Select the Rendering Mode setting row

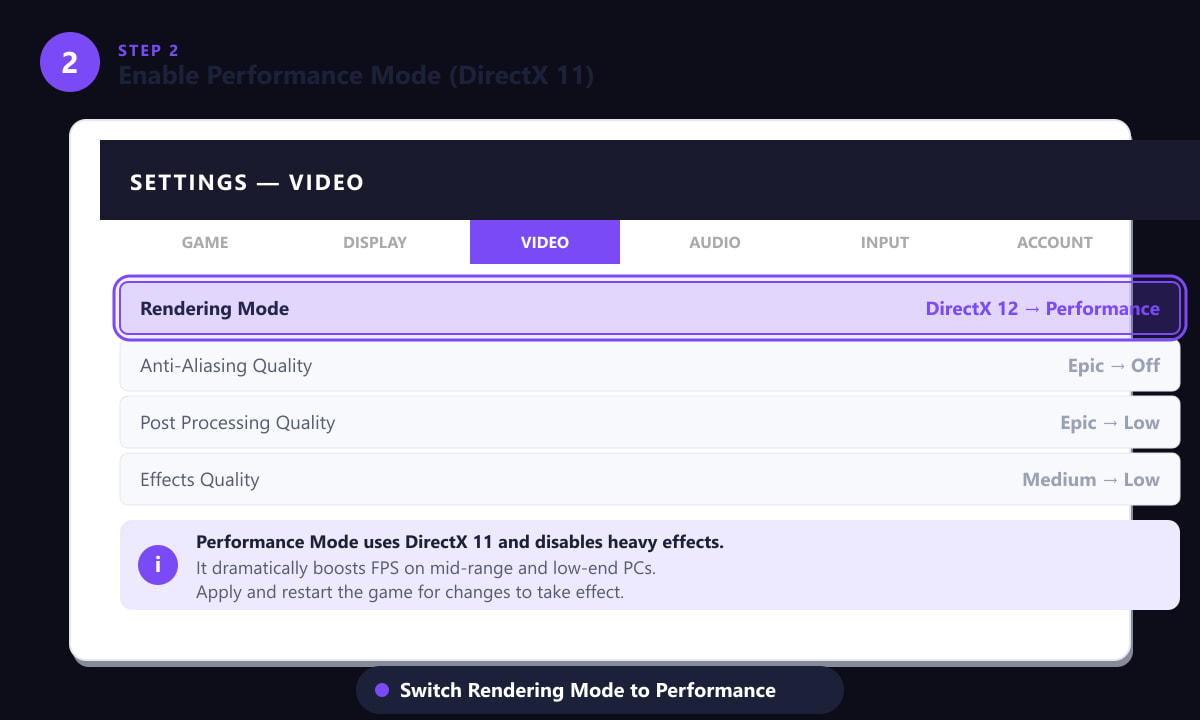(650, 309)
